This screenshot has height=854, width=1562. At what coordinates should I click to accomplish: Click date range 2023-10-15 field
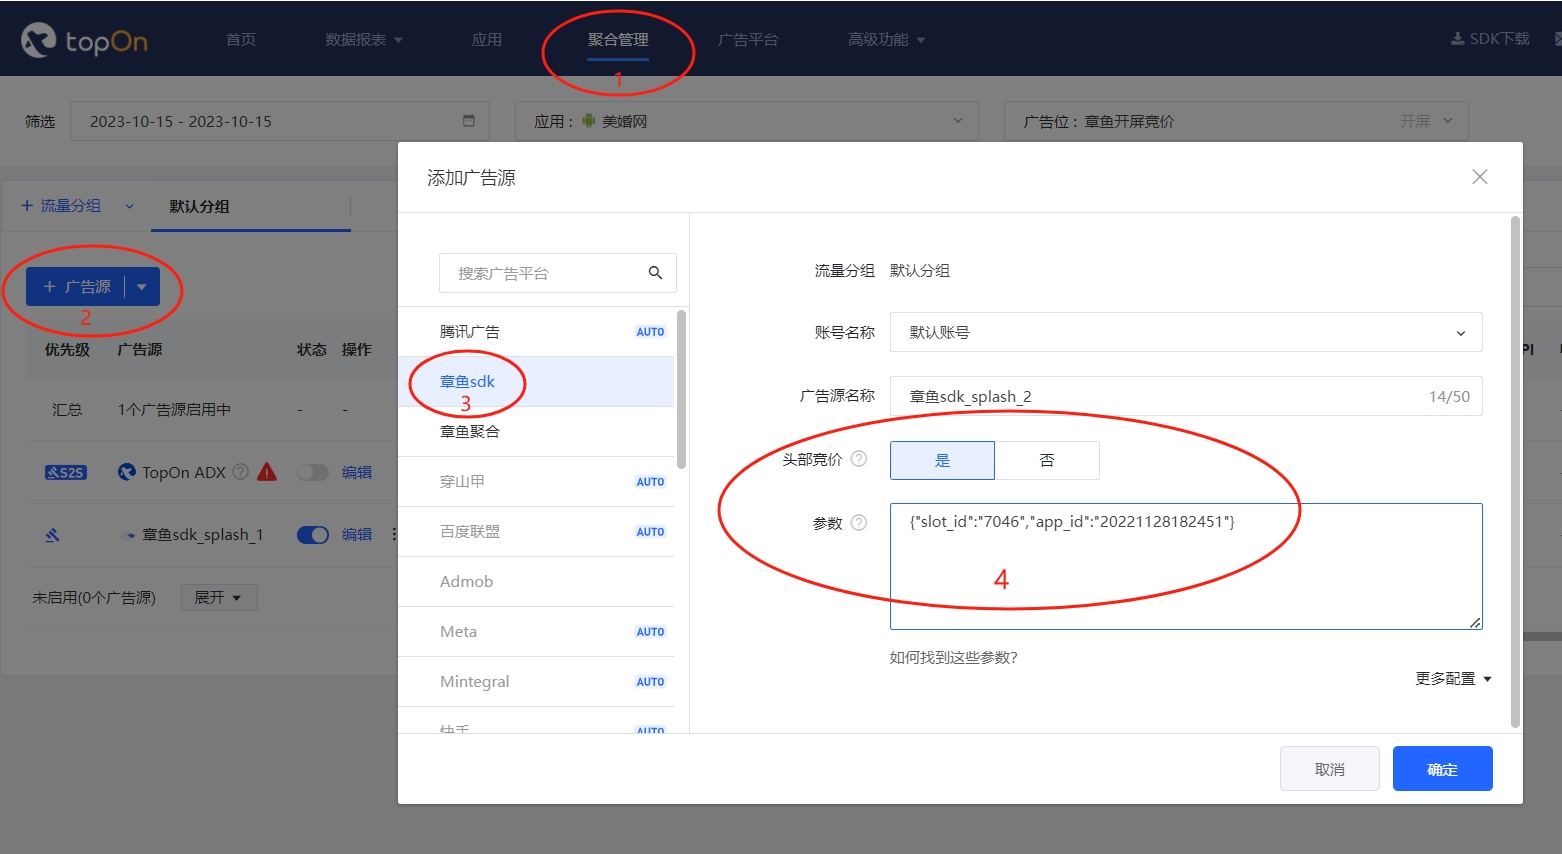[x=280, y=121]
